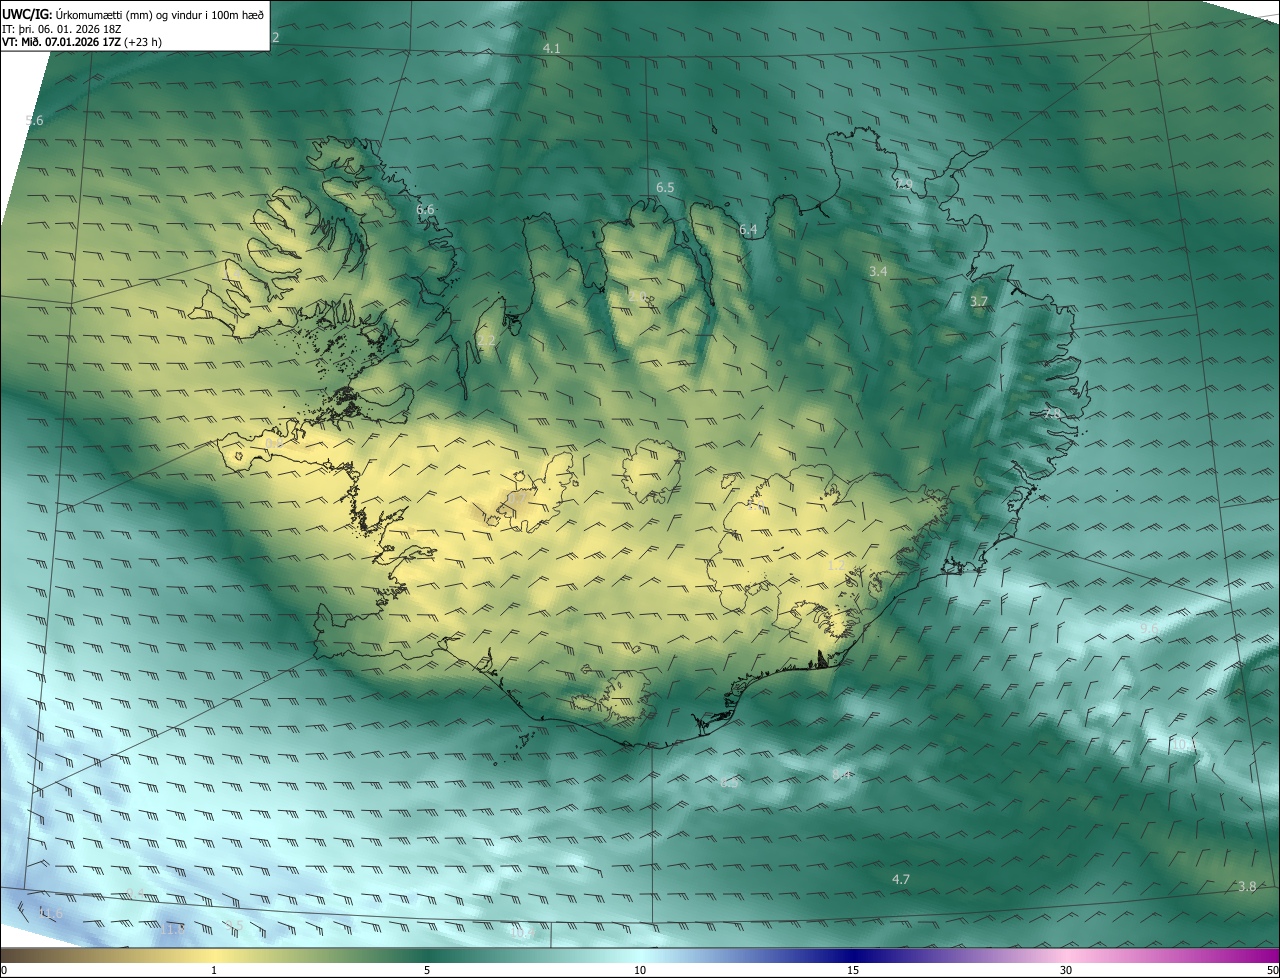Screen dimensions: 1280x978
Task: Click the value label 3.8 on the map
Action: (x=1247, y=887)
